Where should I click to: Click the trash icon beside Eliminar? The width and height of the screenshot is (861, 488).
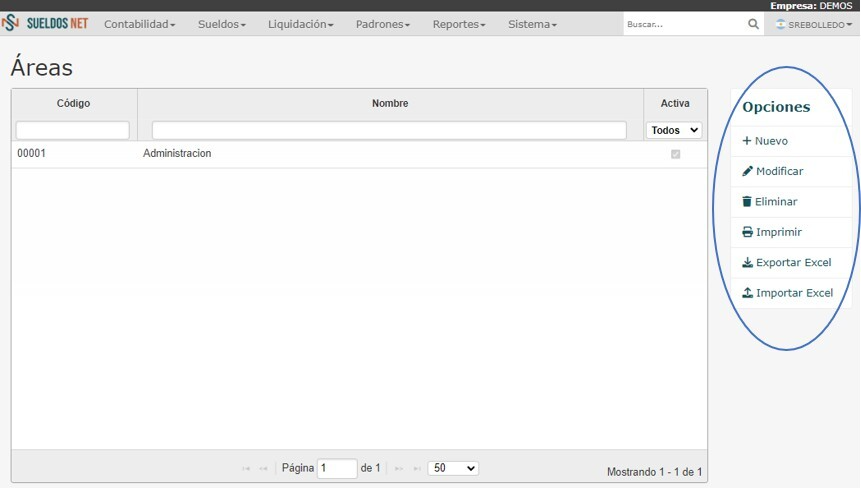(x=747, y=201)
